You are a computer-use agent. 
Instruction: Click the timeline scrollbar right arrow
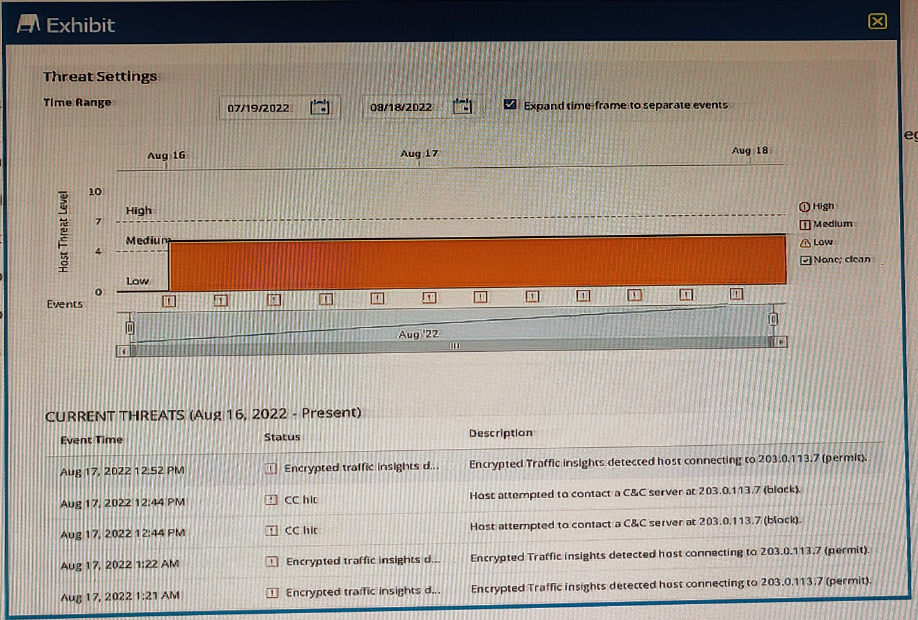[x=782, y=342]
